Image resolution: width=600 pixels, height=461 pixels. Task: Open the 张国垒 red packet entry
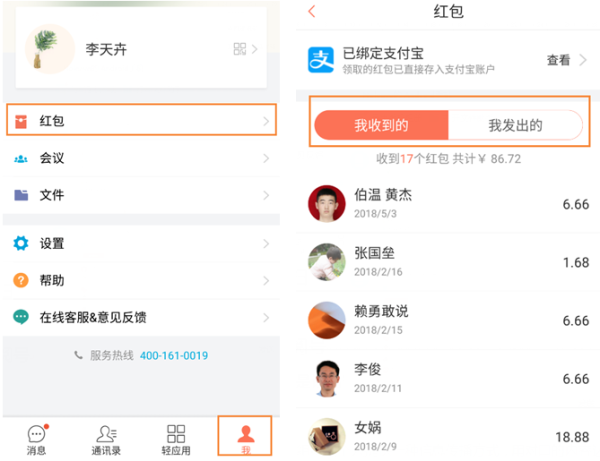pyautogui.click(x=448, y=262)
